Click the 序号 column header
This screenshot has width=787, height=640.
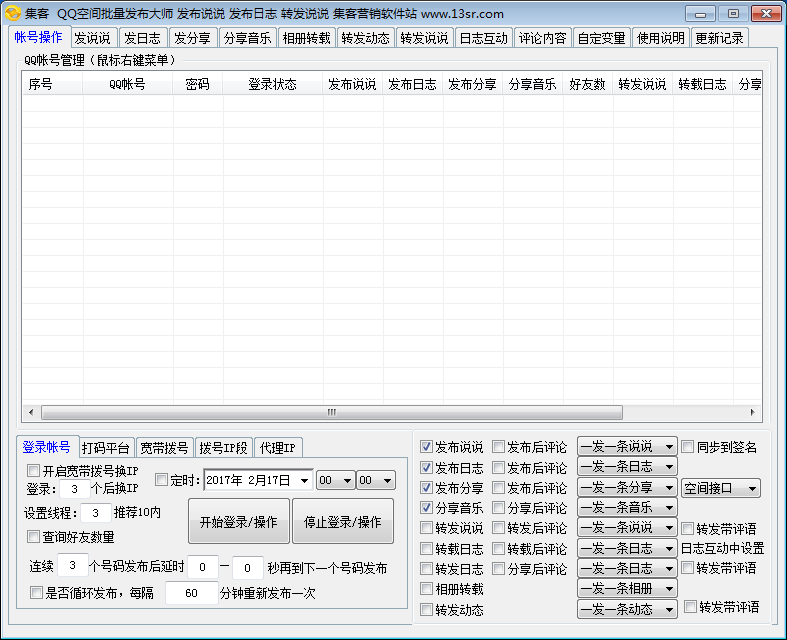(52, 84)
